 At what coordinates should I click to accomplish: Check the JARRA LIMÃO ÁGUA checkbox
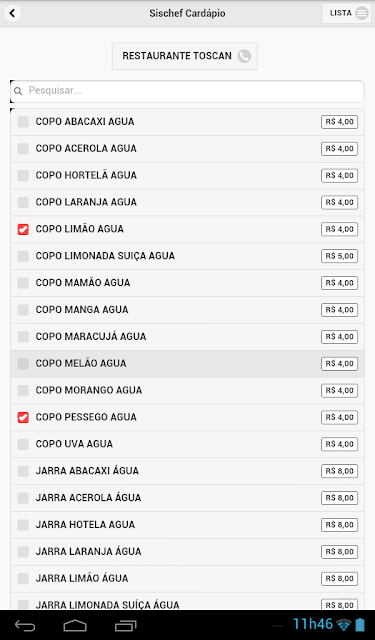click(23, 578)
